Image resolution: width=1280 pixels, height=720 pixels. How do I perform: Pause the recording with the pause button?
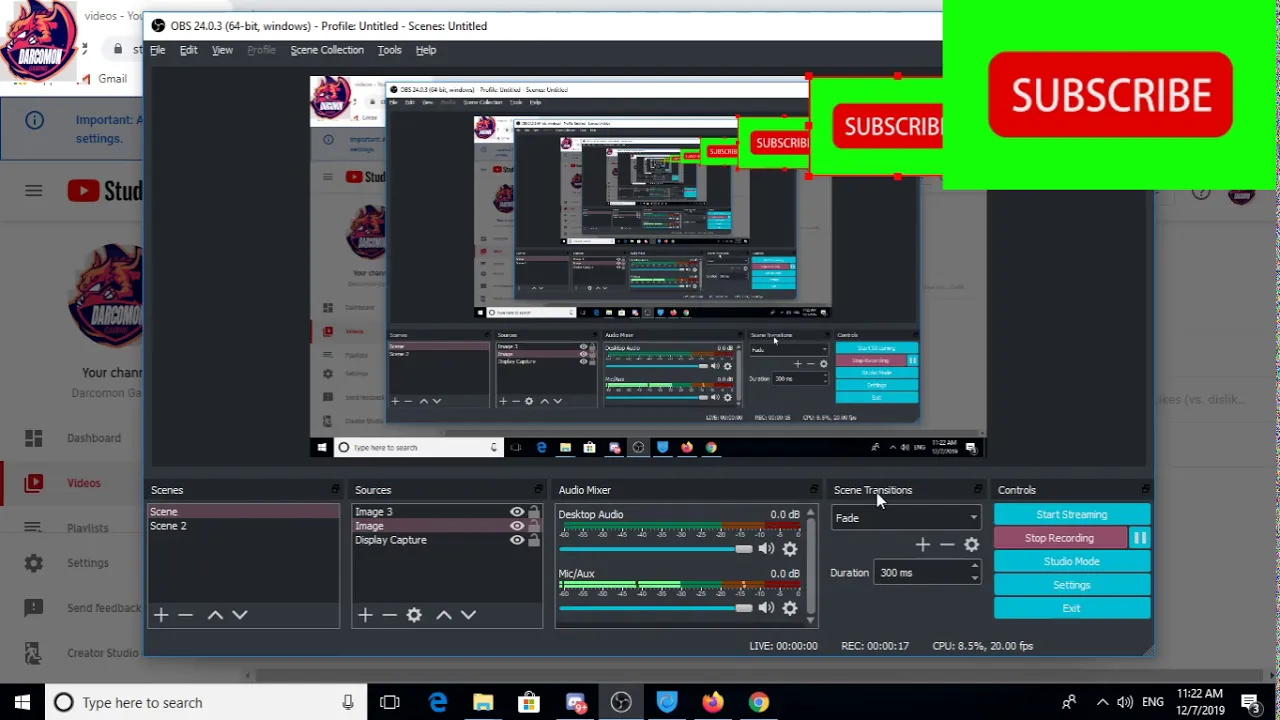click(x=1139, y=538)
